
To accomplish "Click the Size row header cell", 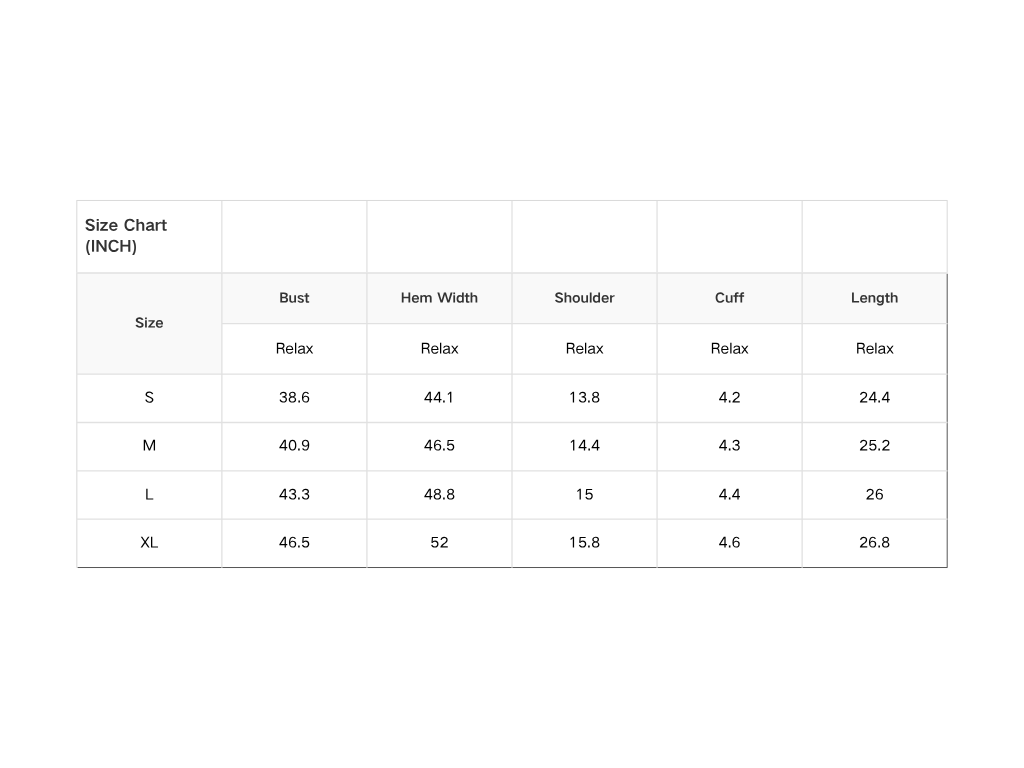I will (149, 323).
